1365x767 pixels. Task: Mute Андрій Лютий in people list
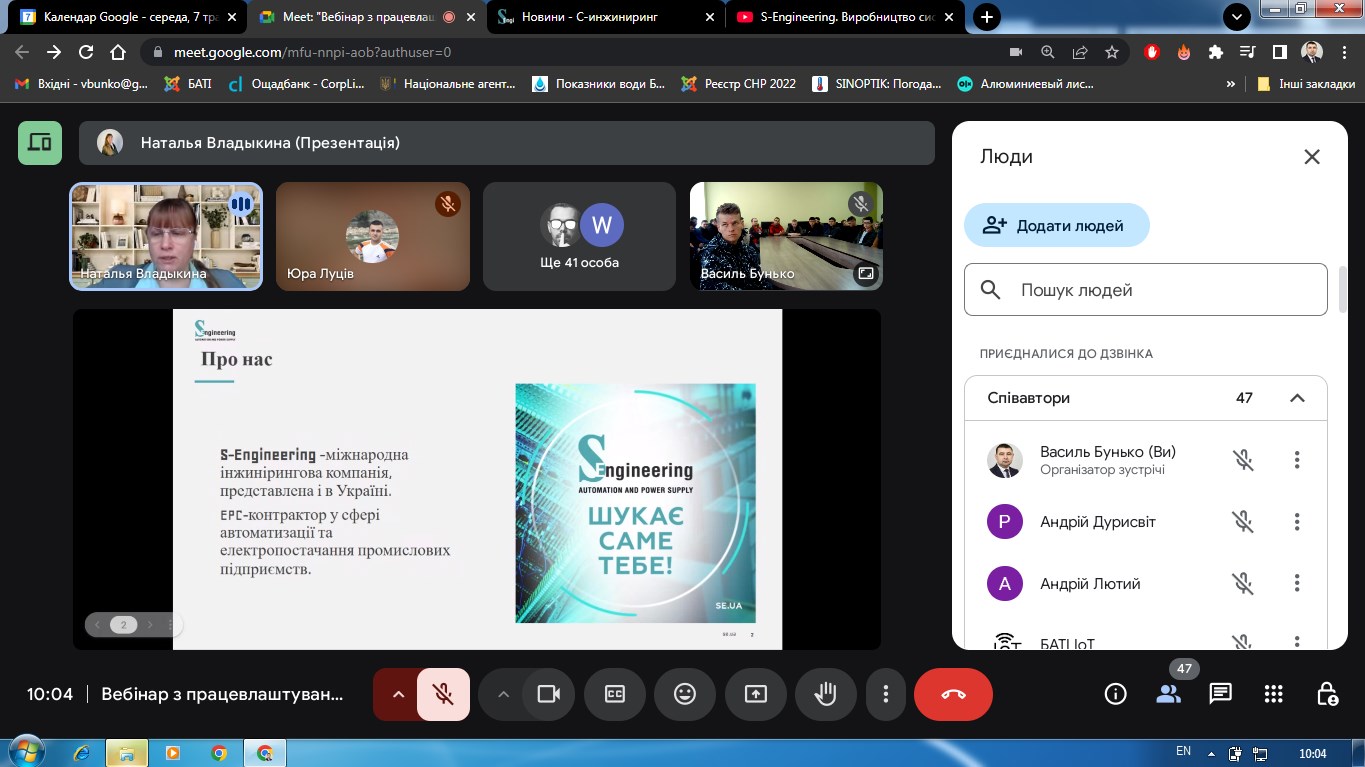click(x=1243, y=584)
